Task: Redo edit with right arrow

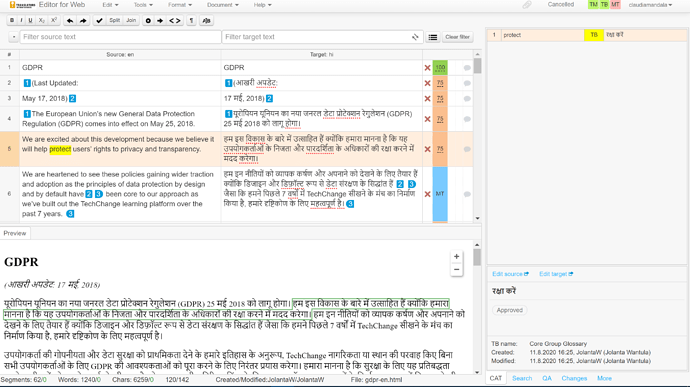Action: pyautogui.click(x=83, y=21)
